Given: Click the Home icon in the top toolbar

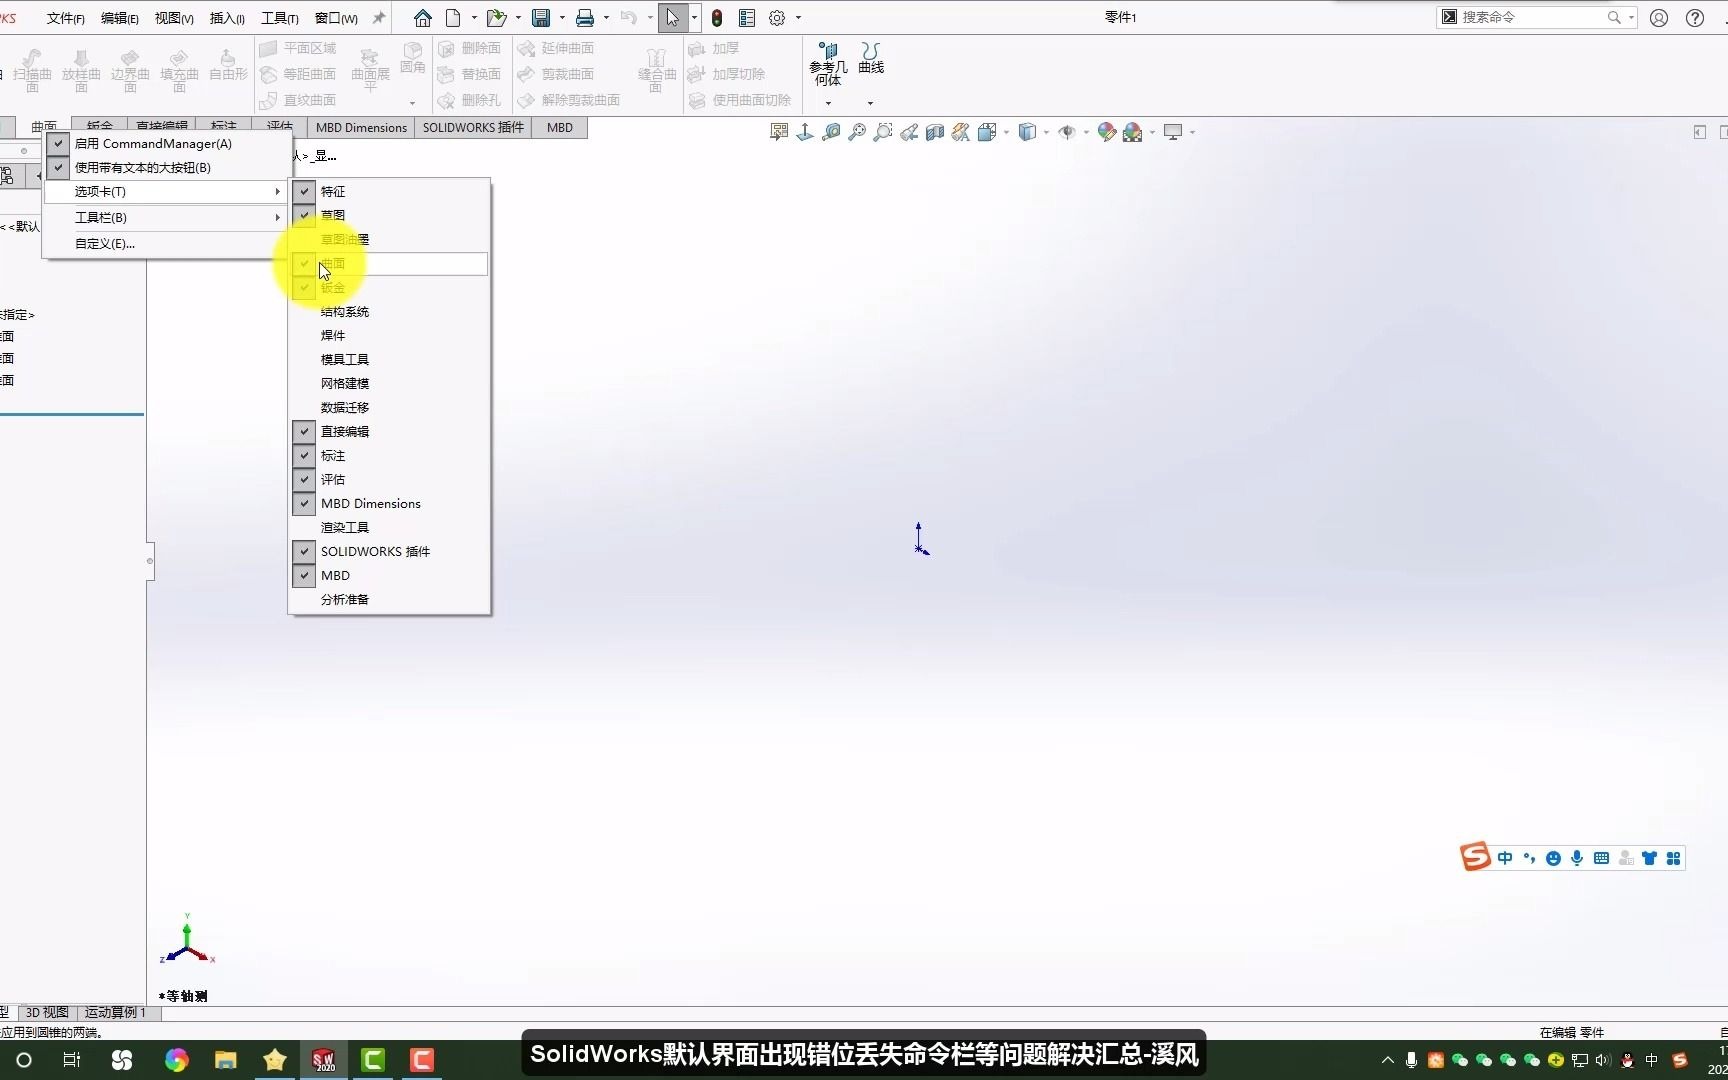Looking at the screenshot, I should coord(423,18).
